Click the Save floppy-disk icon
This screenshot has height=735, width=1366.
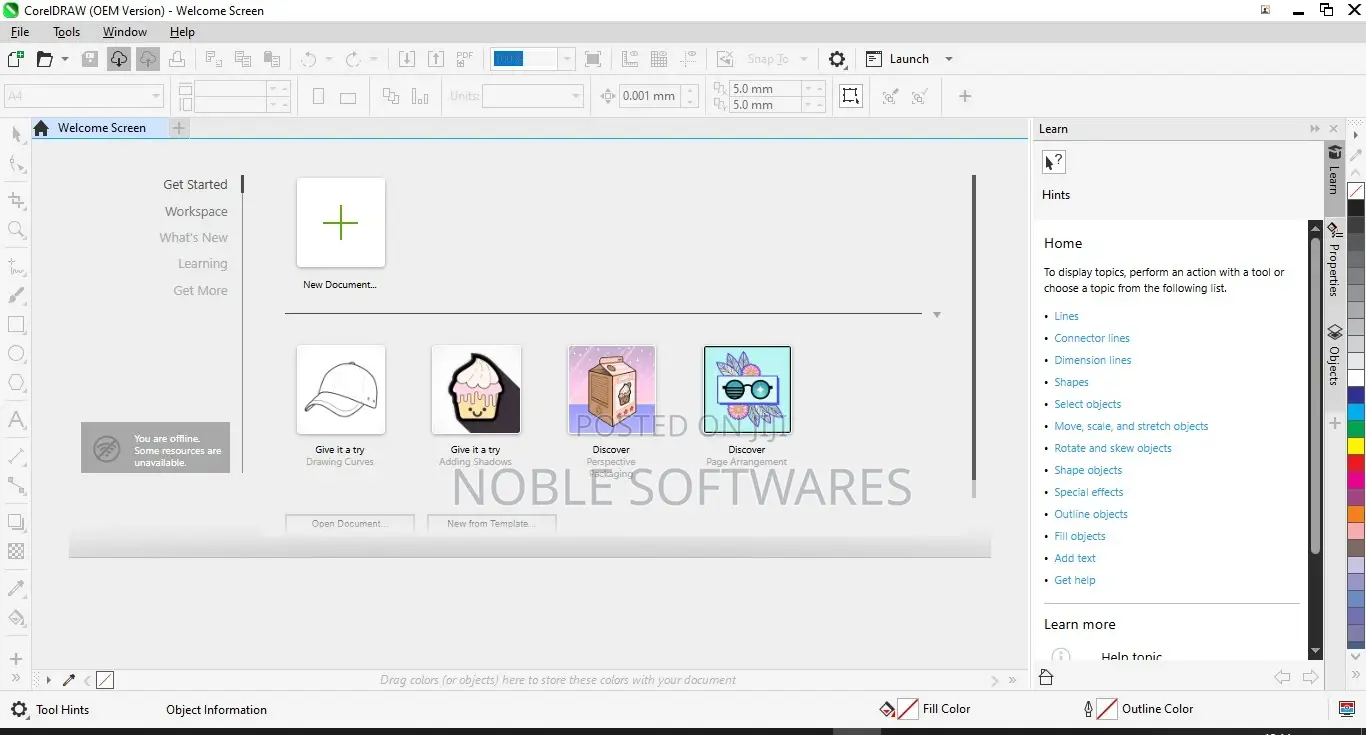point(90,59)
